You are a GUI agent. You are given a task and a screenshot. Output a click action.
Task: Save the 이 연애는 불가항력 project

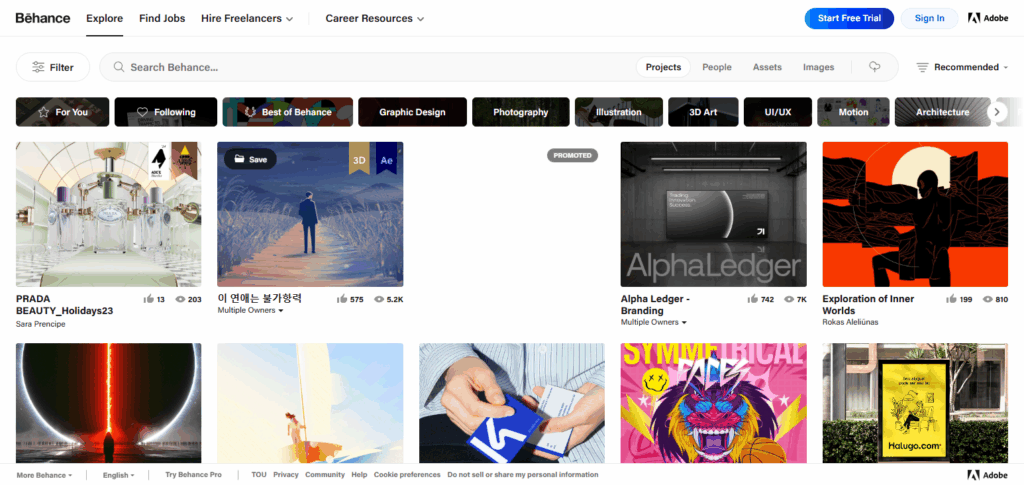coord(250,159)
